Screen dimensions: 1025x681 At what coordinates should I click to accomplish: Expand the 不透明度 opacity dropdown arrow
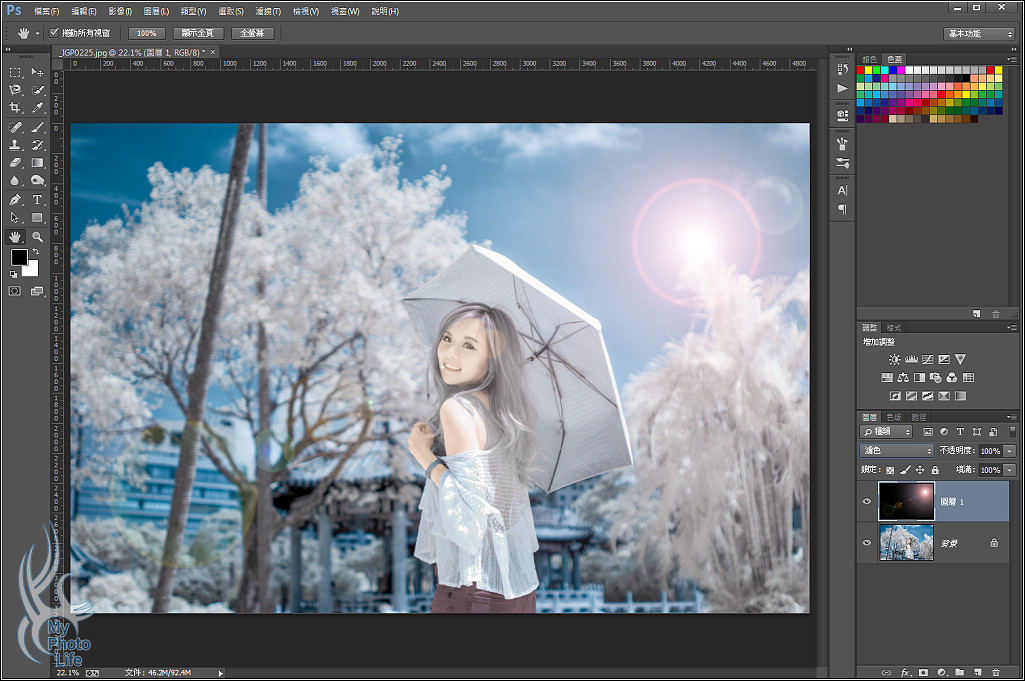1009,451
